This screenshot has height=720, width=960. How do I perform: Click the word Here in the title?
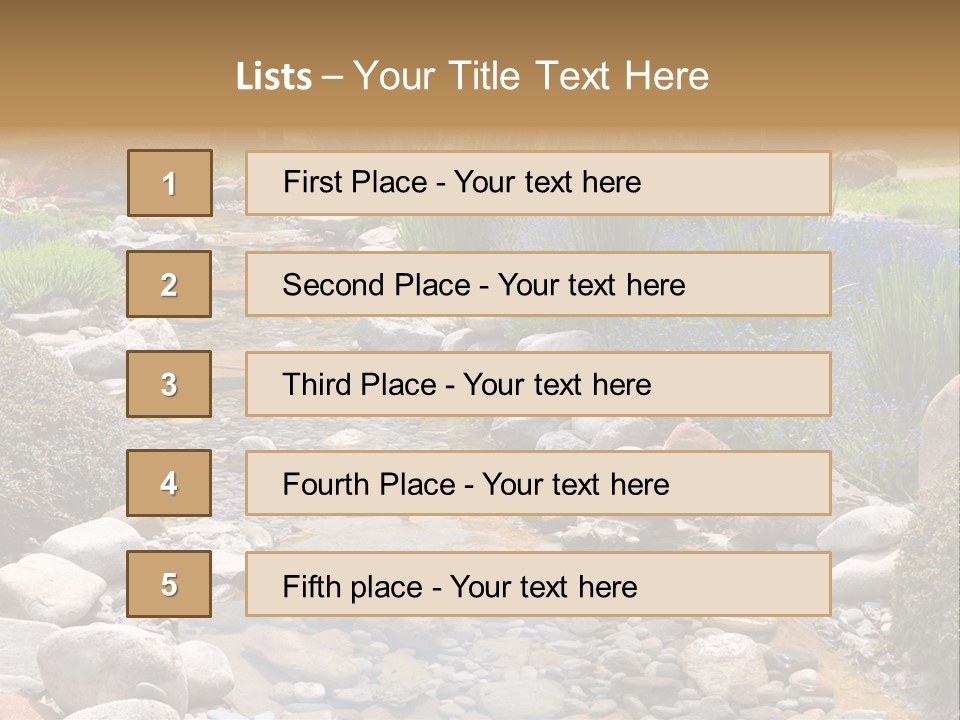point(667,77)
